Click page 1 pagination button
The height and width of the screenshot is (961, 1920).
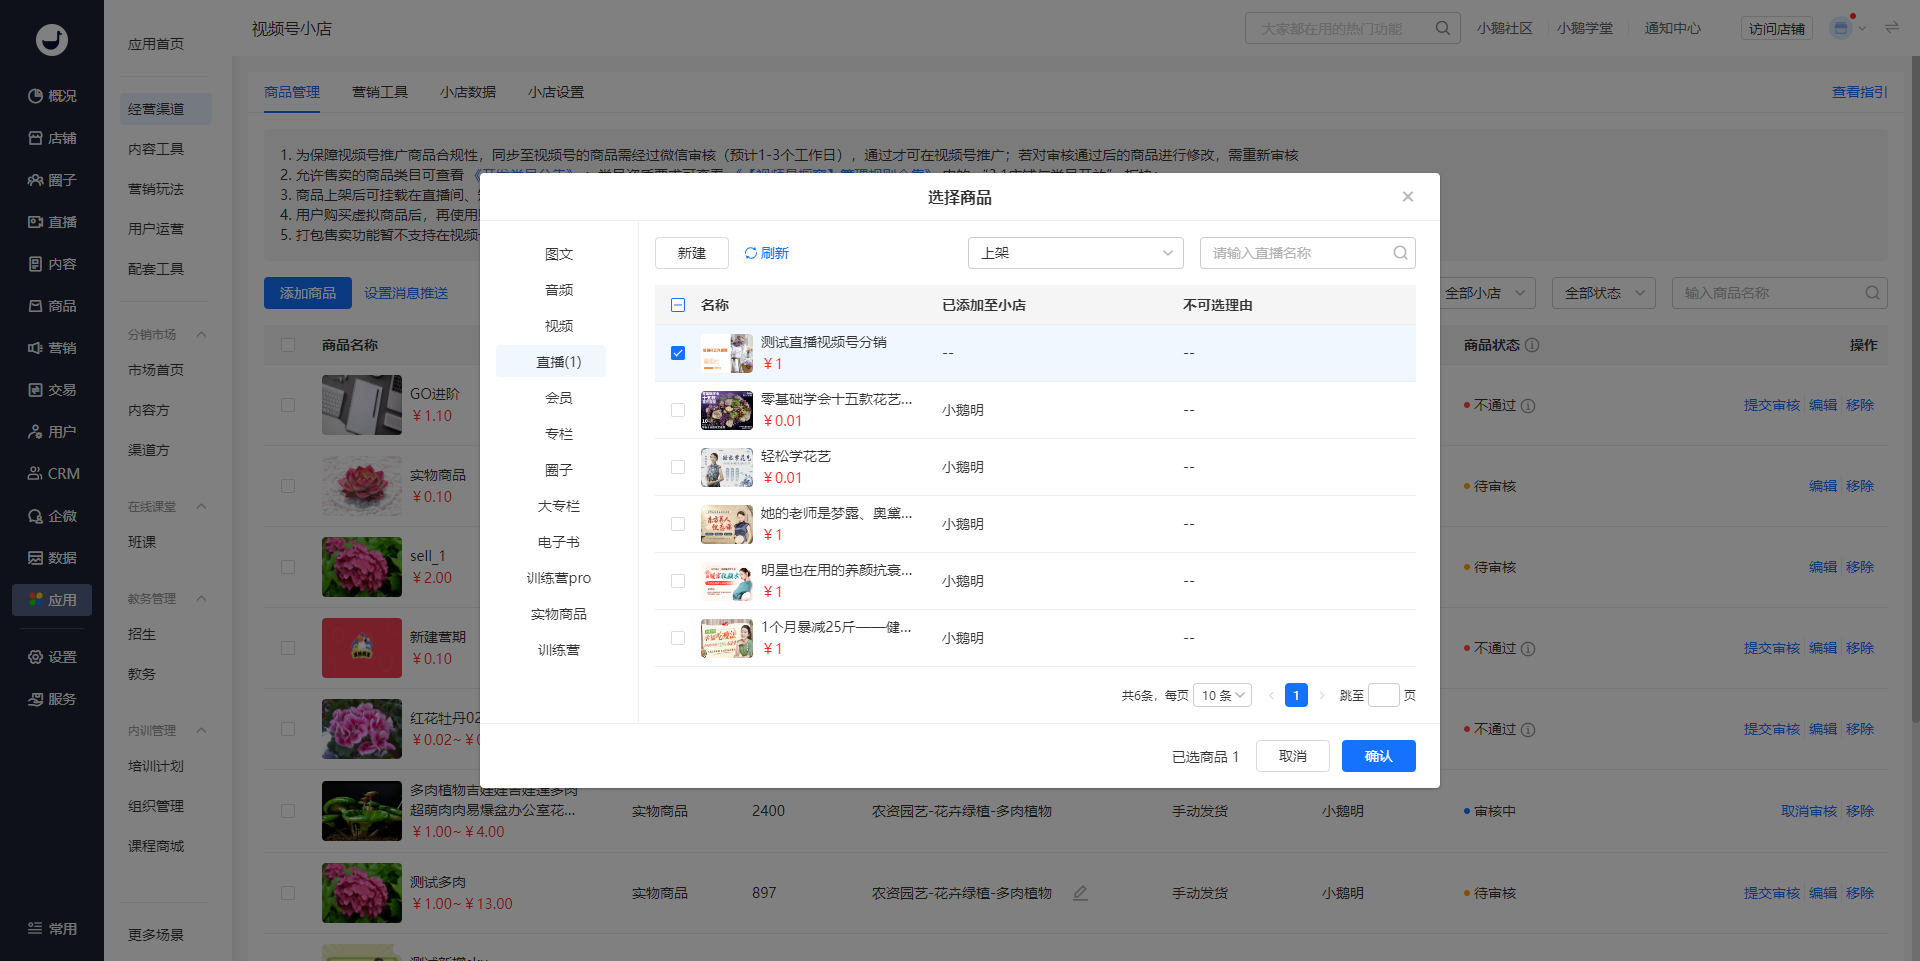(1296, 695)
